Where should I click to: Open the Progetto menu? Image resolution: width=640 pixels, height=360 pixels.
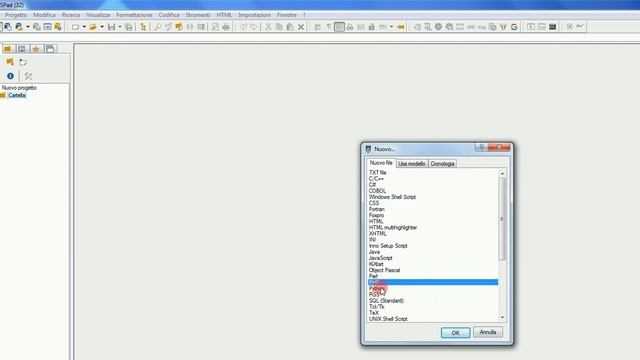click(x=16, y=15)
